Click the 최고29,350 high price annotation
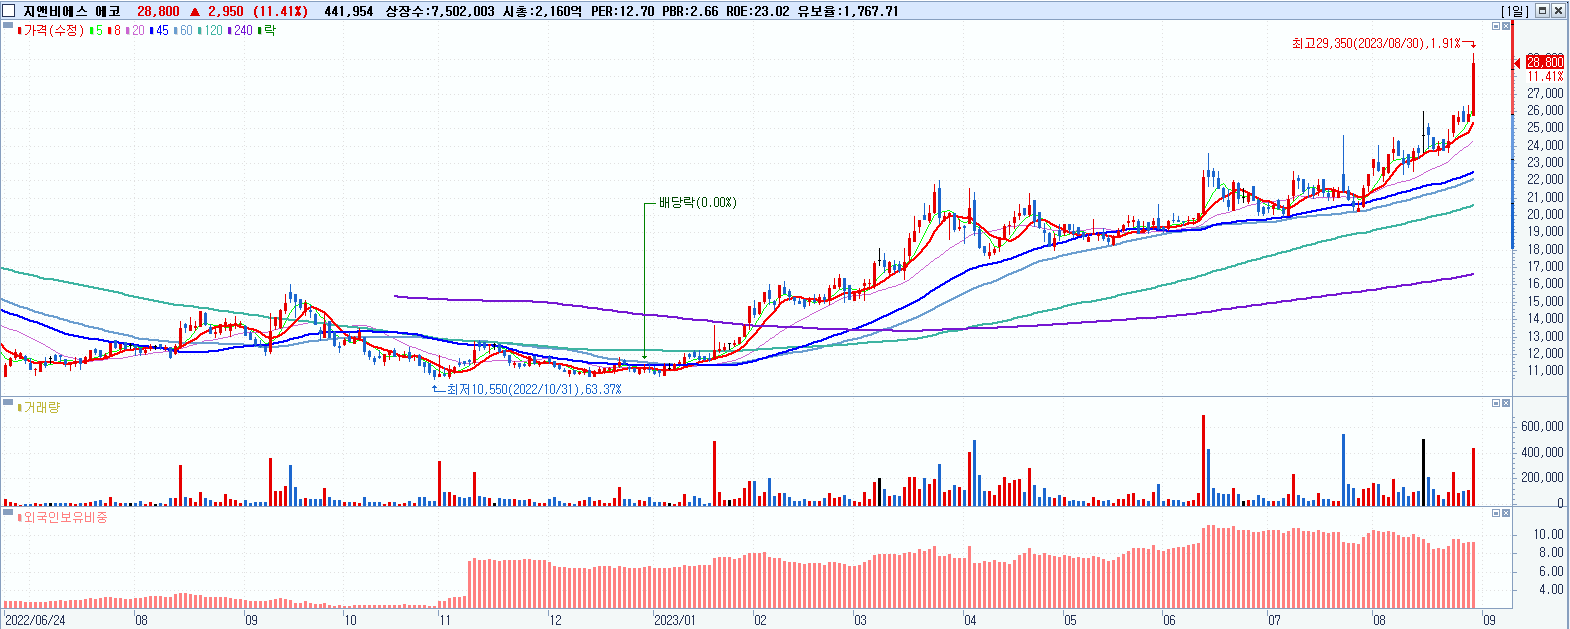This screenshot has height=629, width=1570. click(x=1376, y=44)
